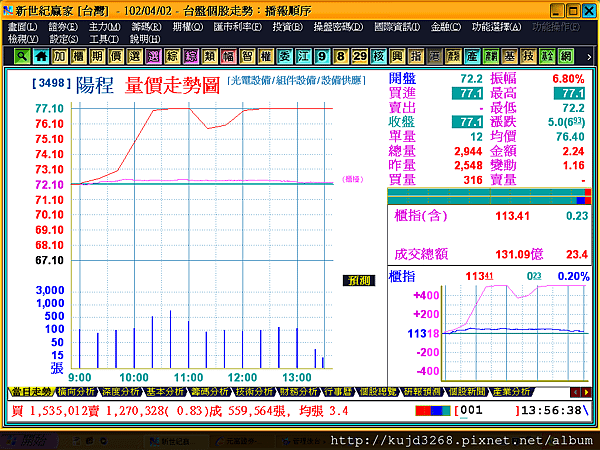Select the 權 toolbar icon

[x=266, y=57]
